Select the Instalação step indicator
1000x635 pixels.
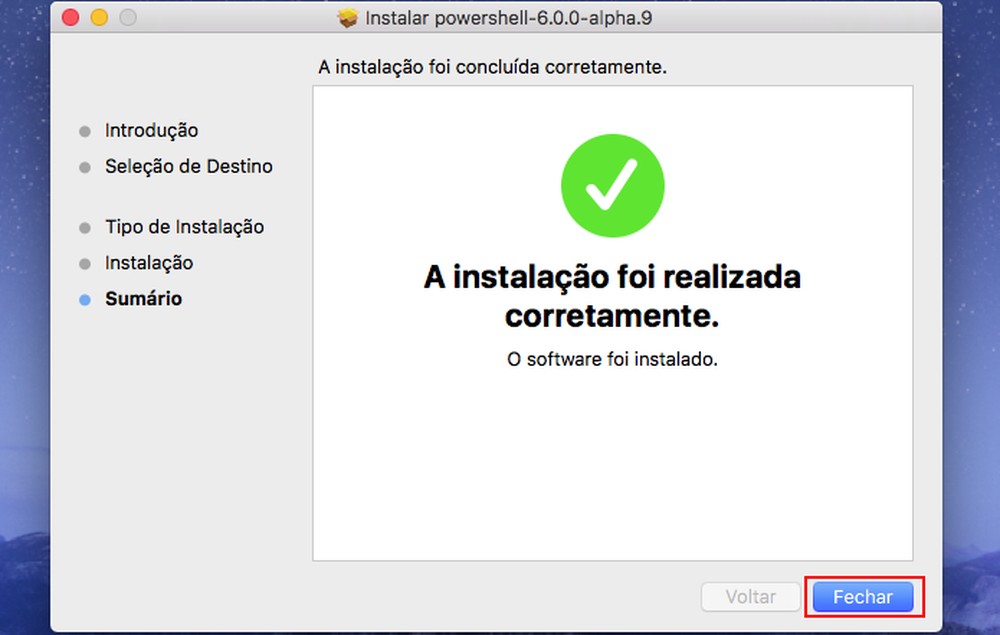[x=84, y=263]
